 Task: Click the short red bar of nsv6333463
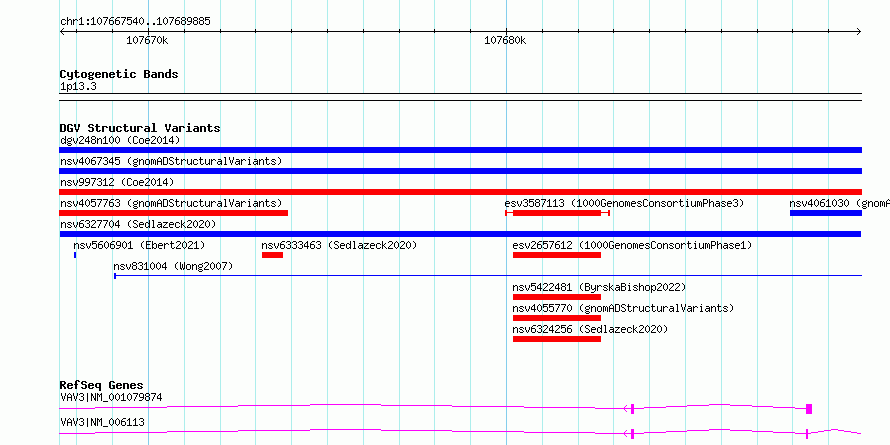[x=272, y=255]
